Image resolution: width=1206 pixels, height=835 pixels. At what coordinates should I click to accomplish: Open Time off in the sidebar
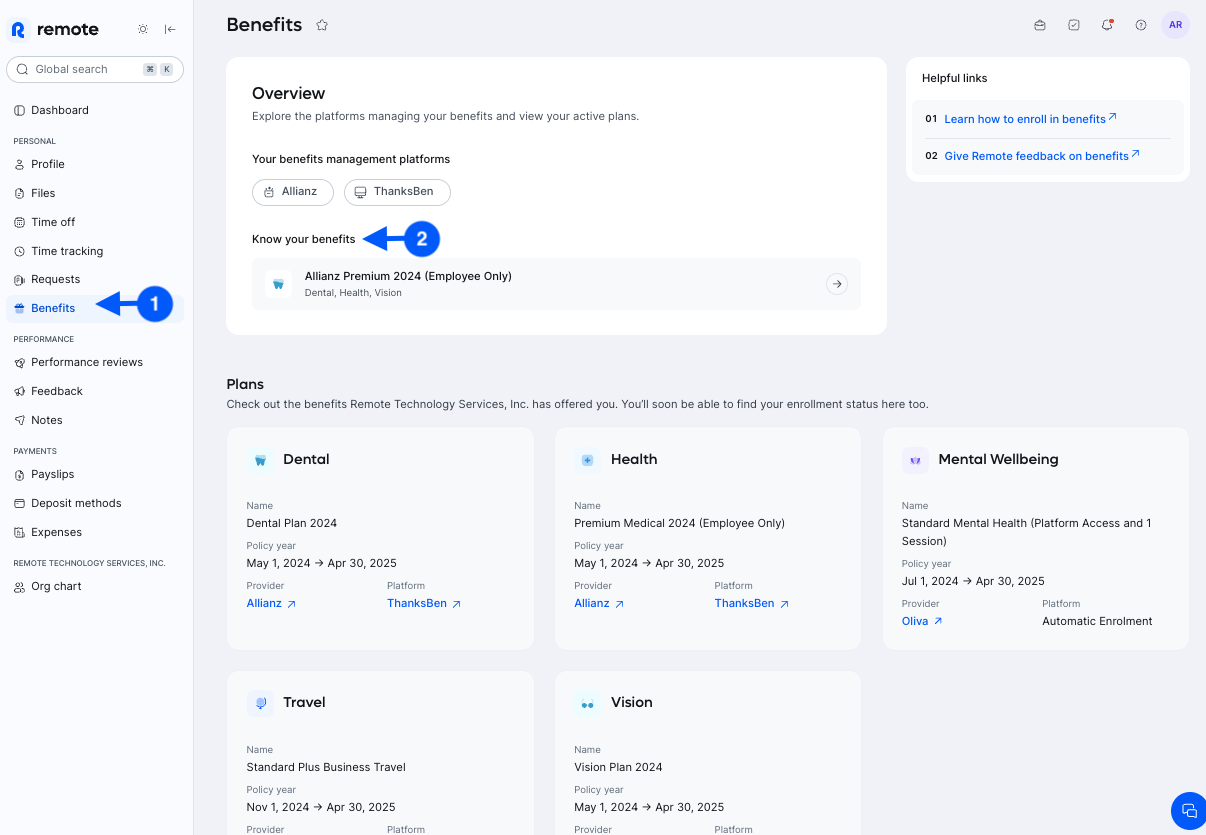(x=95, y=222)
